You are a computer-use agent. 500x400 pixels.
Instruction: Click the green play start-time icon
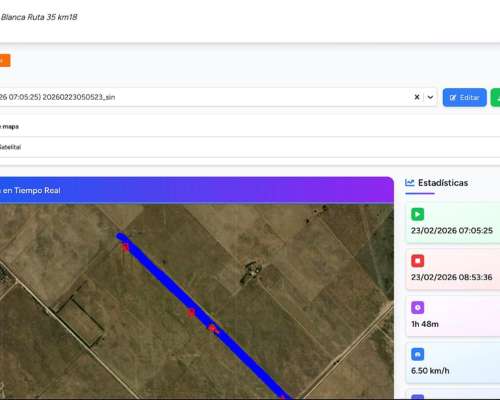[418, 214]
